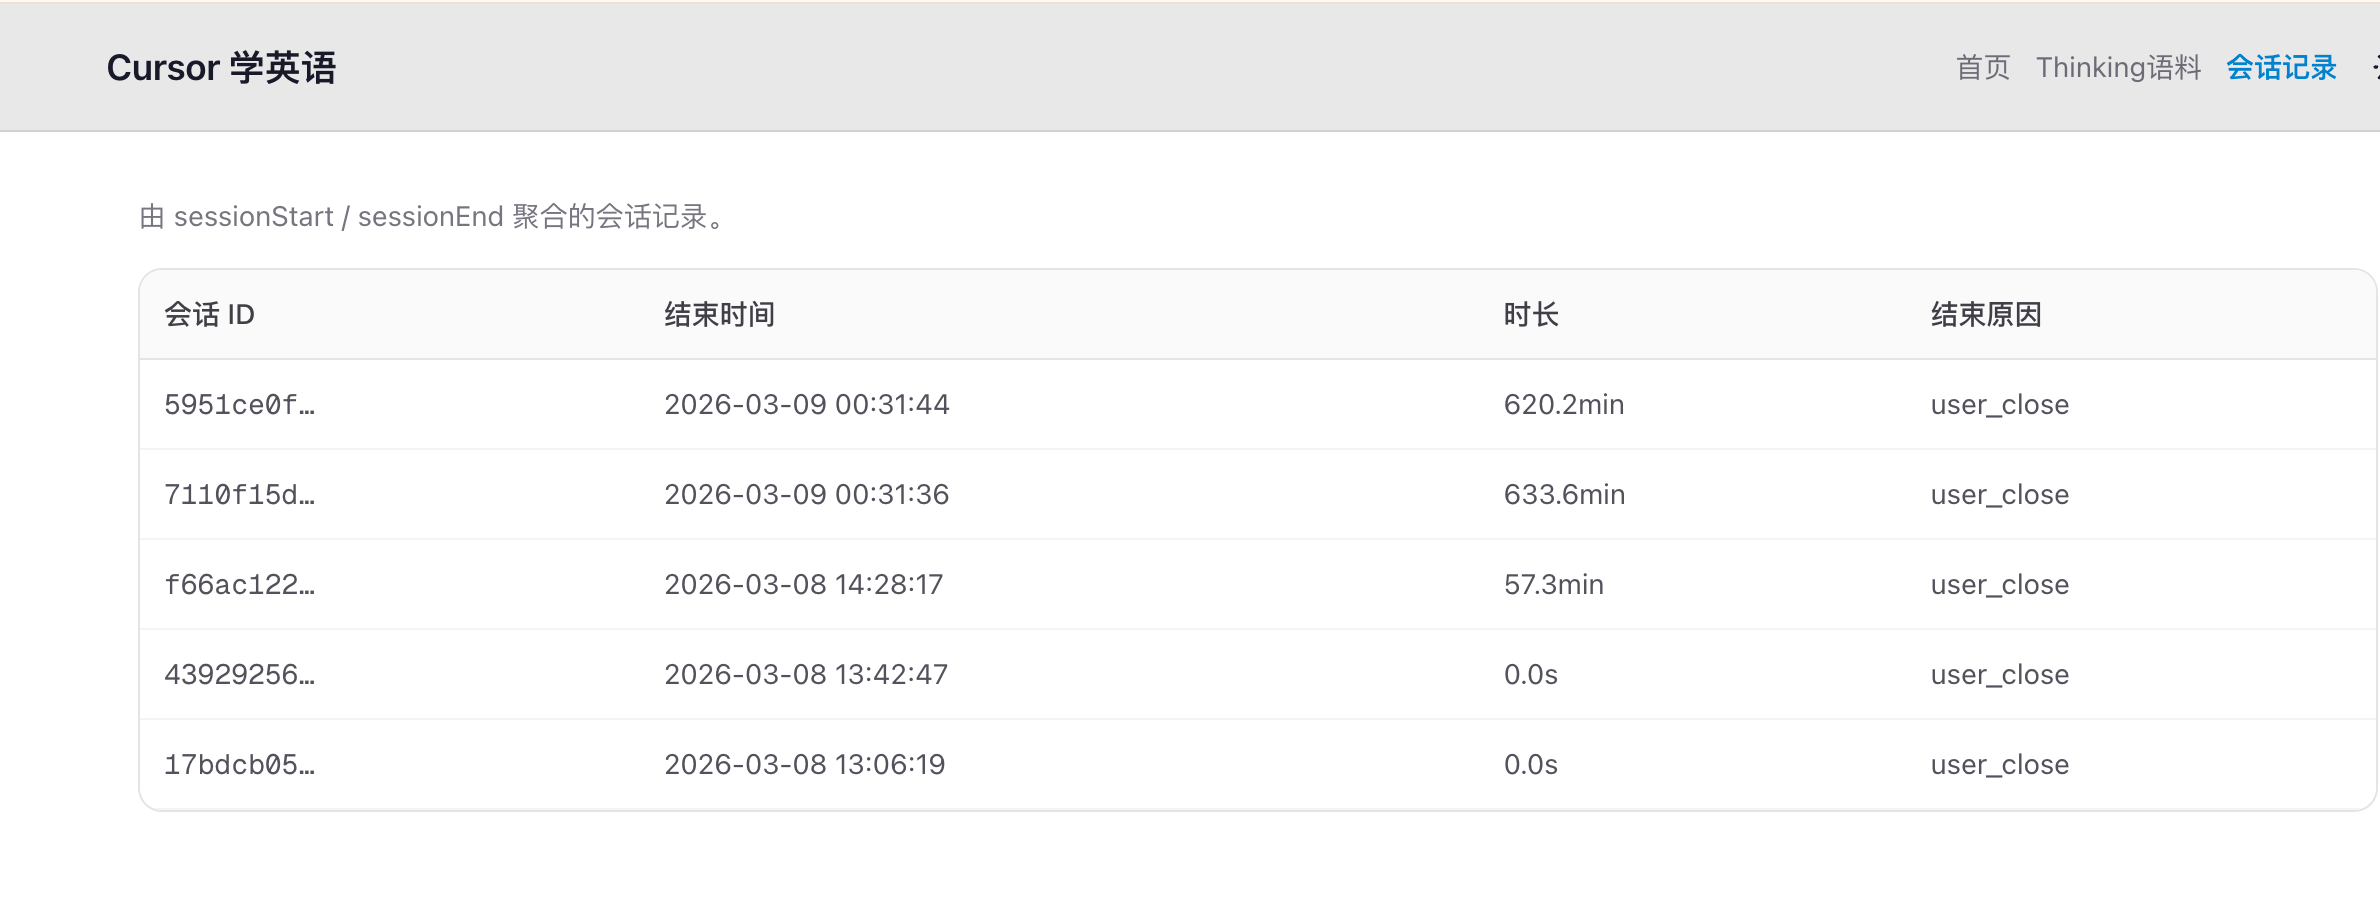Select the 会话记录 nav tab
The width and height of the screenshot is (2380, 908).
click(x=2281, y=68)
